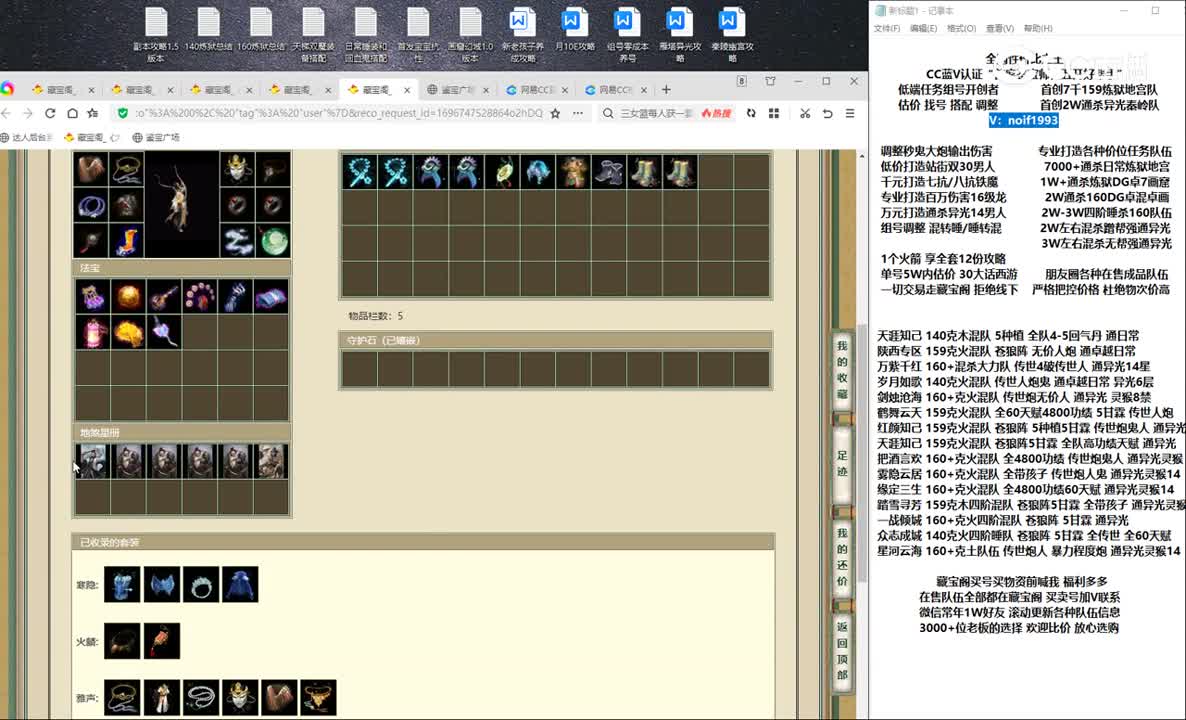Open the 藏宝阁 bookmark in bookmarks bar

click(x=92, y=138)
